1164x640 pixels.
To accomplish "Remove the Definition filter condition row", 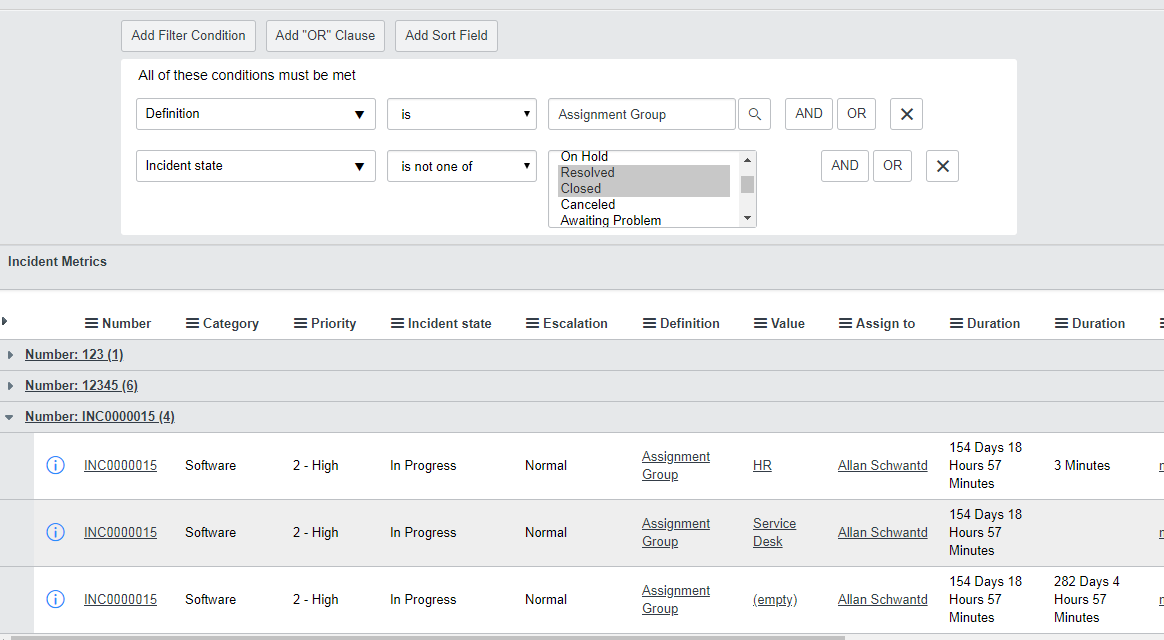I will tap(906, 114).
